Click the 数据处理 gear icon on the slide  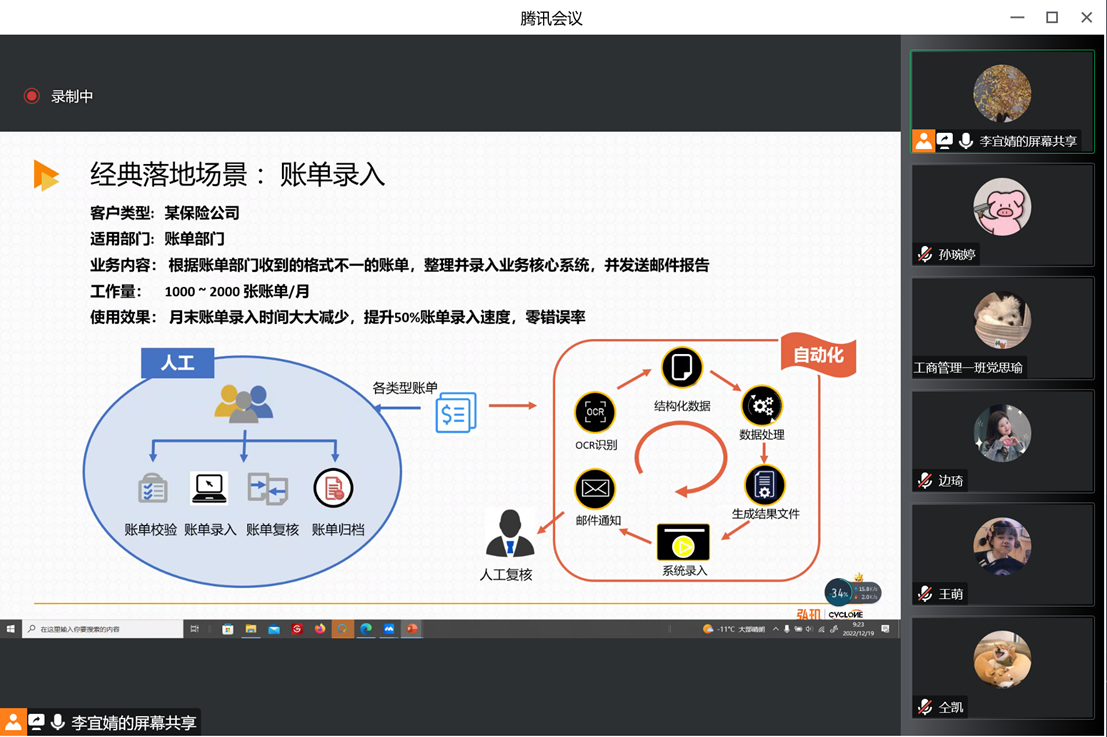761,406
